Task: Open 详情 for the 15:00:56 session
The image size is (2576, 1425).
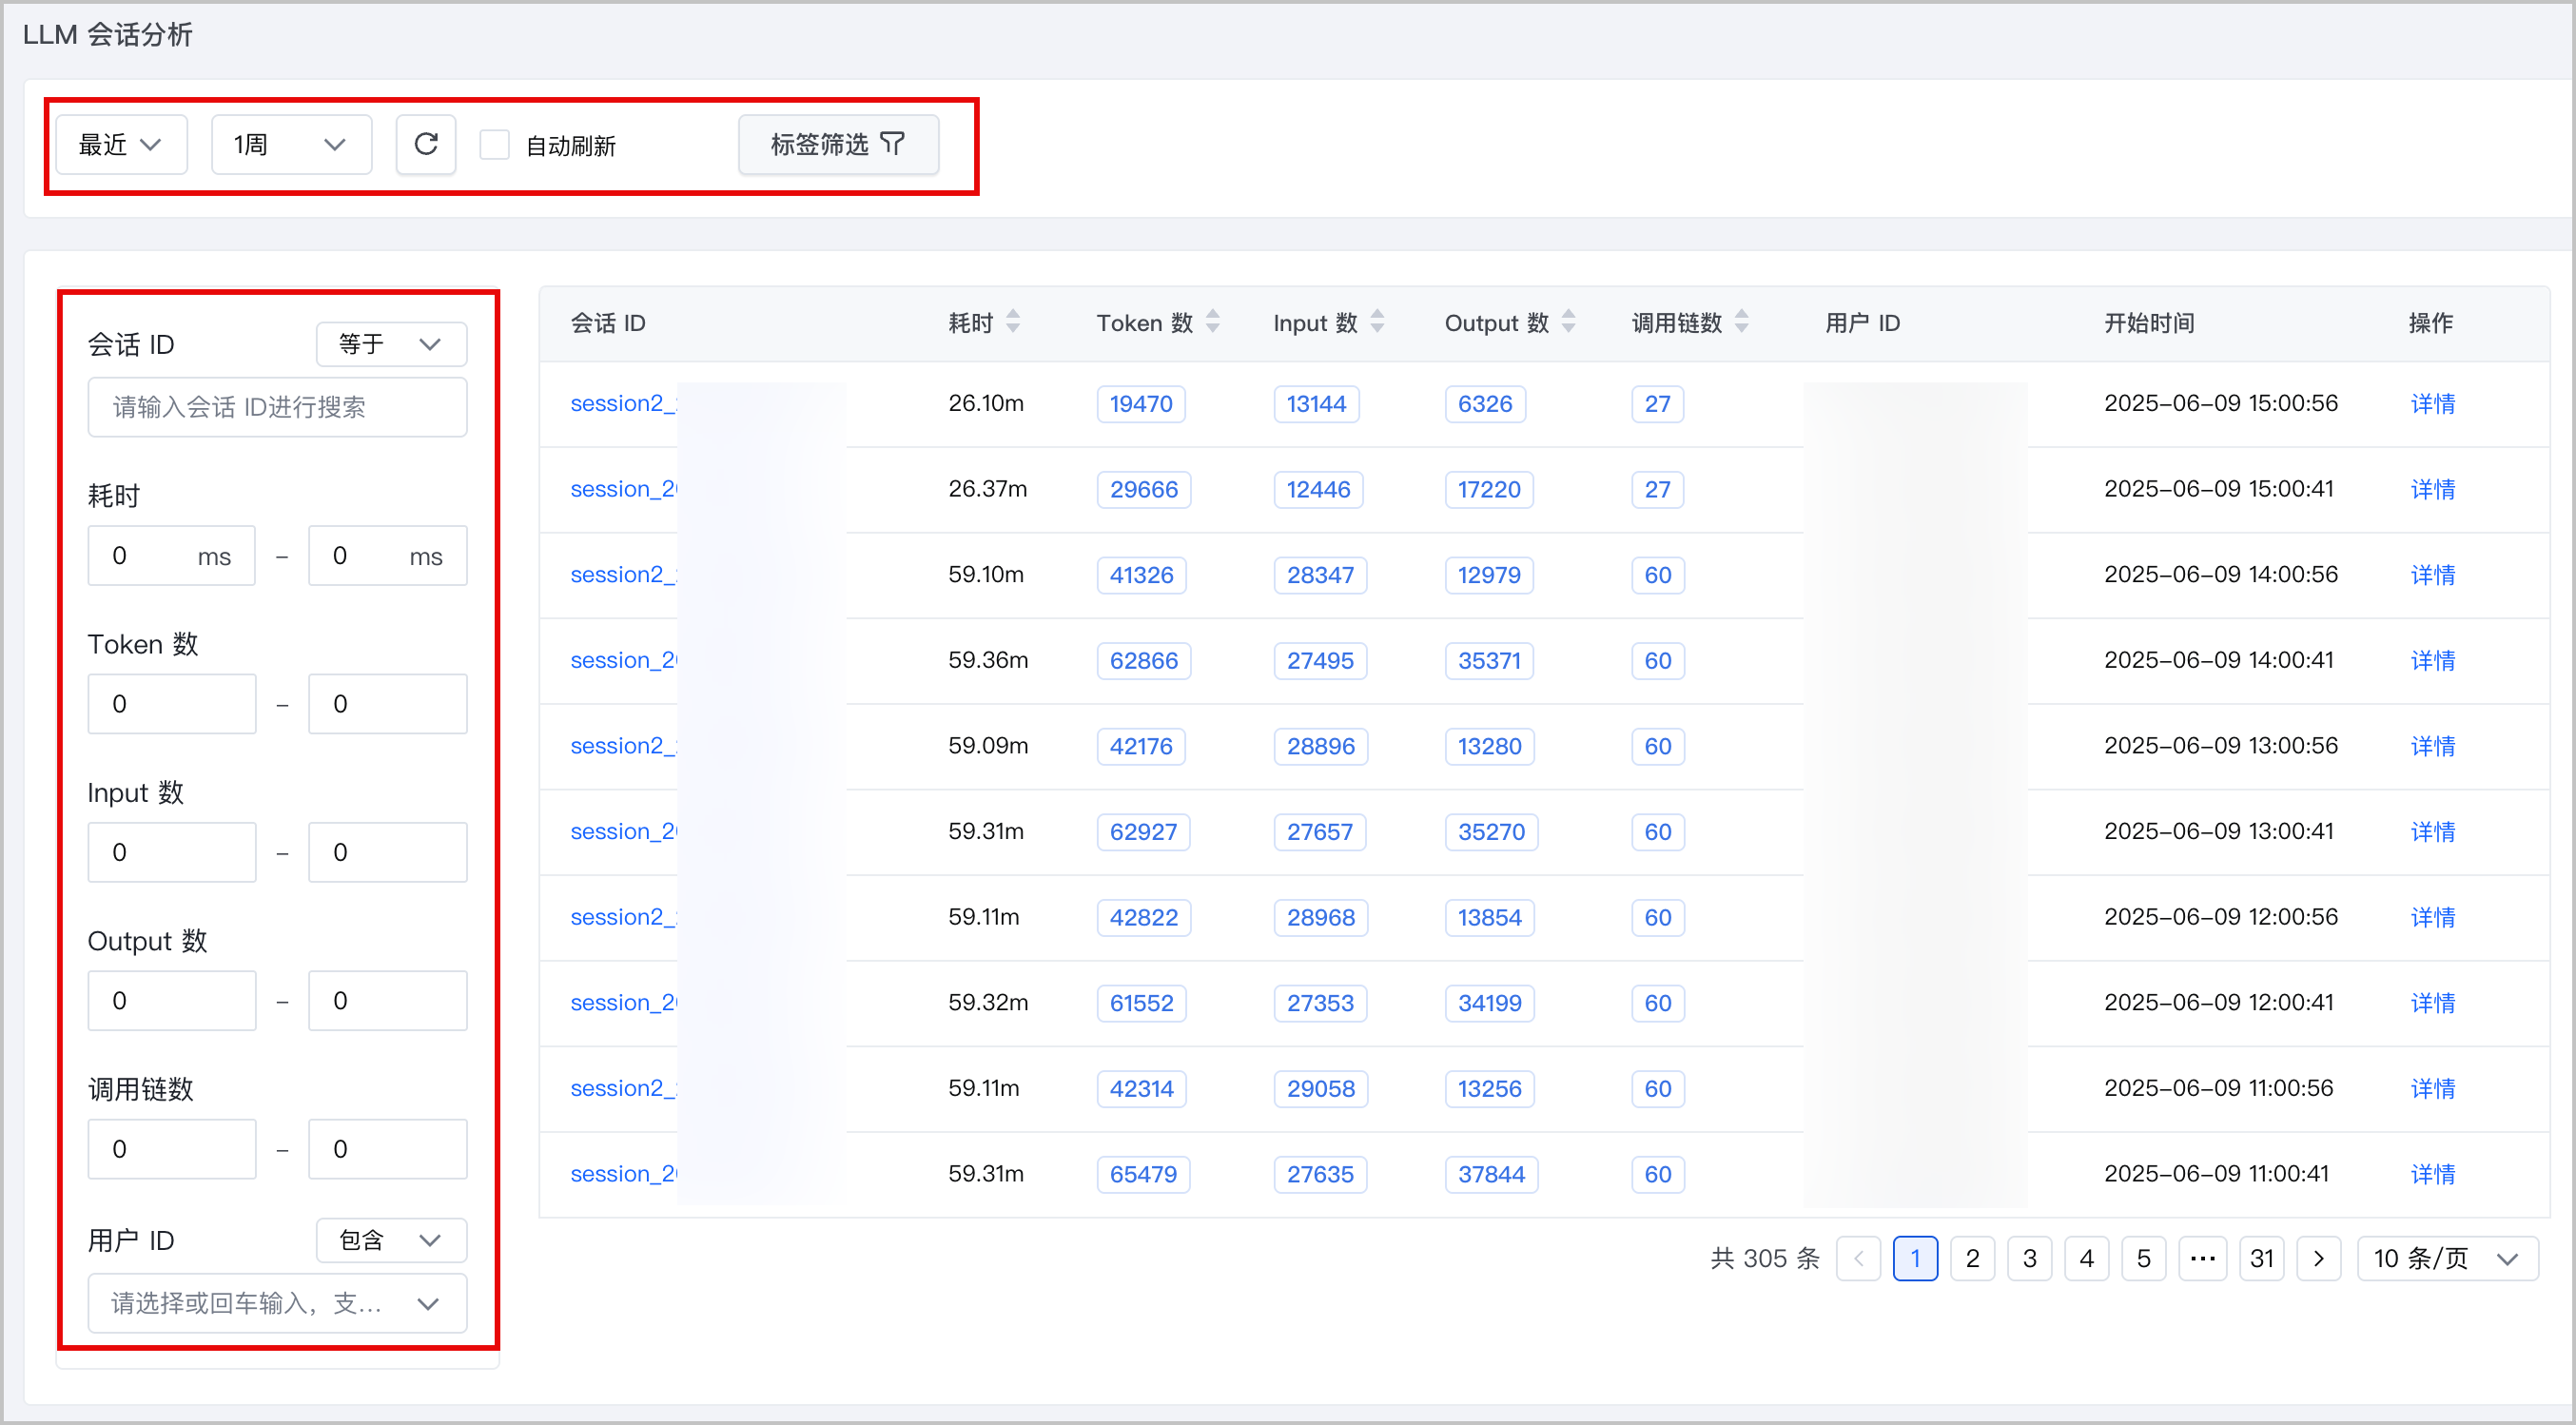Action: [2432, 404]
